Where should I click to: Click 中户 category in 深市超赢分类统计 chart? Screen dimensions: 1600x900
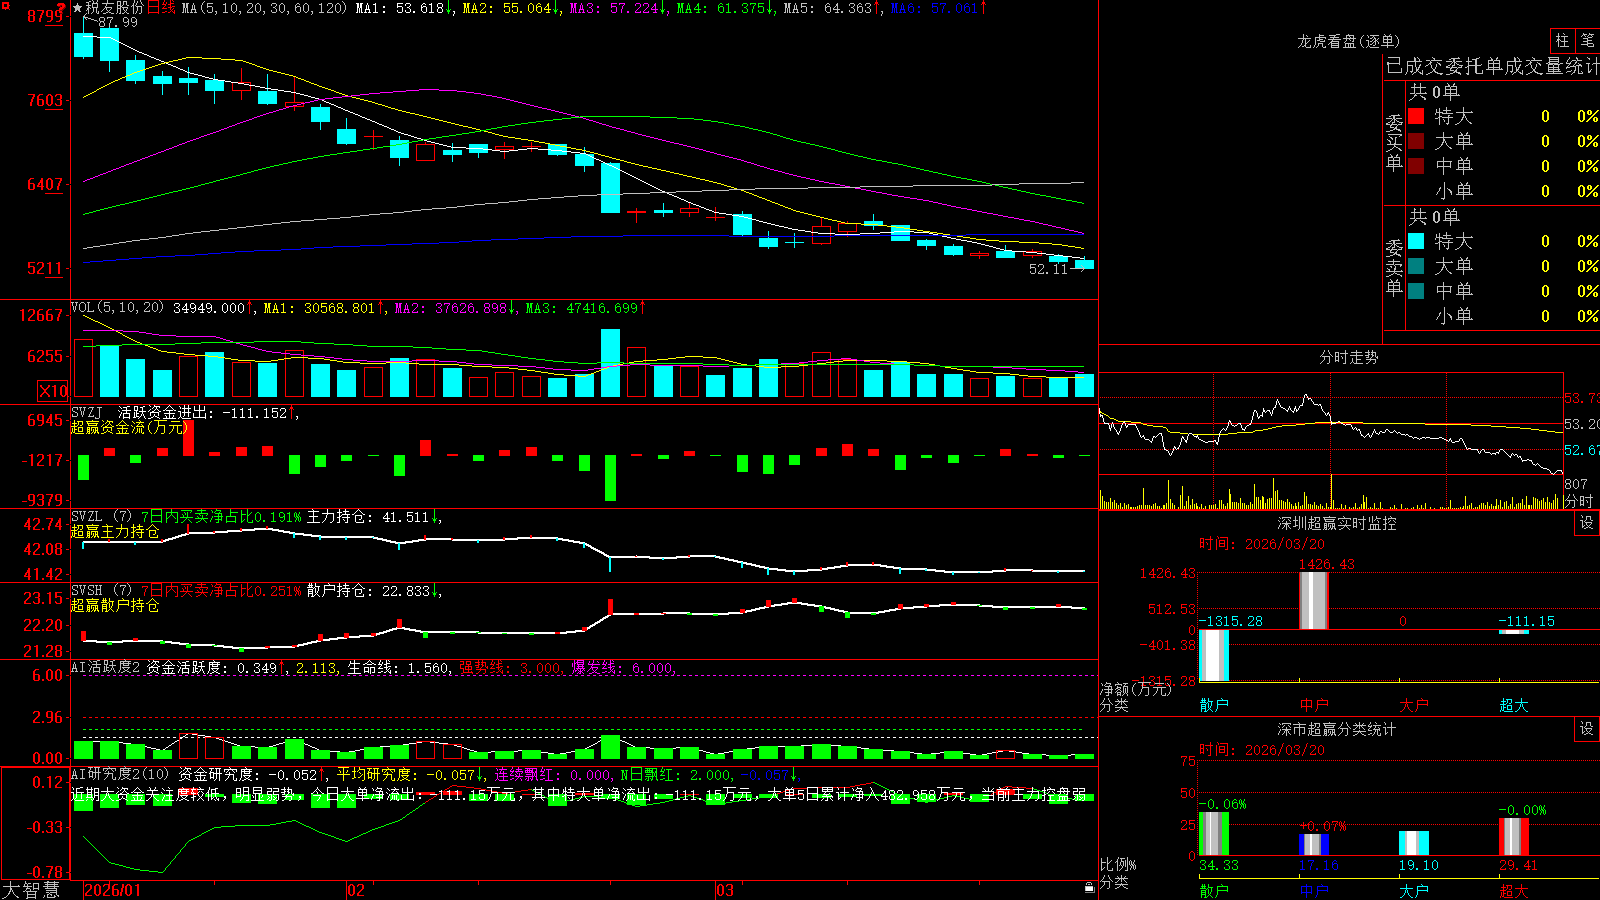coord(1314,891)
